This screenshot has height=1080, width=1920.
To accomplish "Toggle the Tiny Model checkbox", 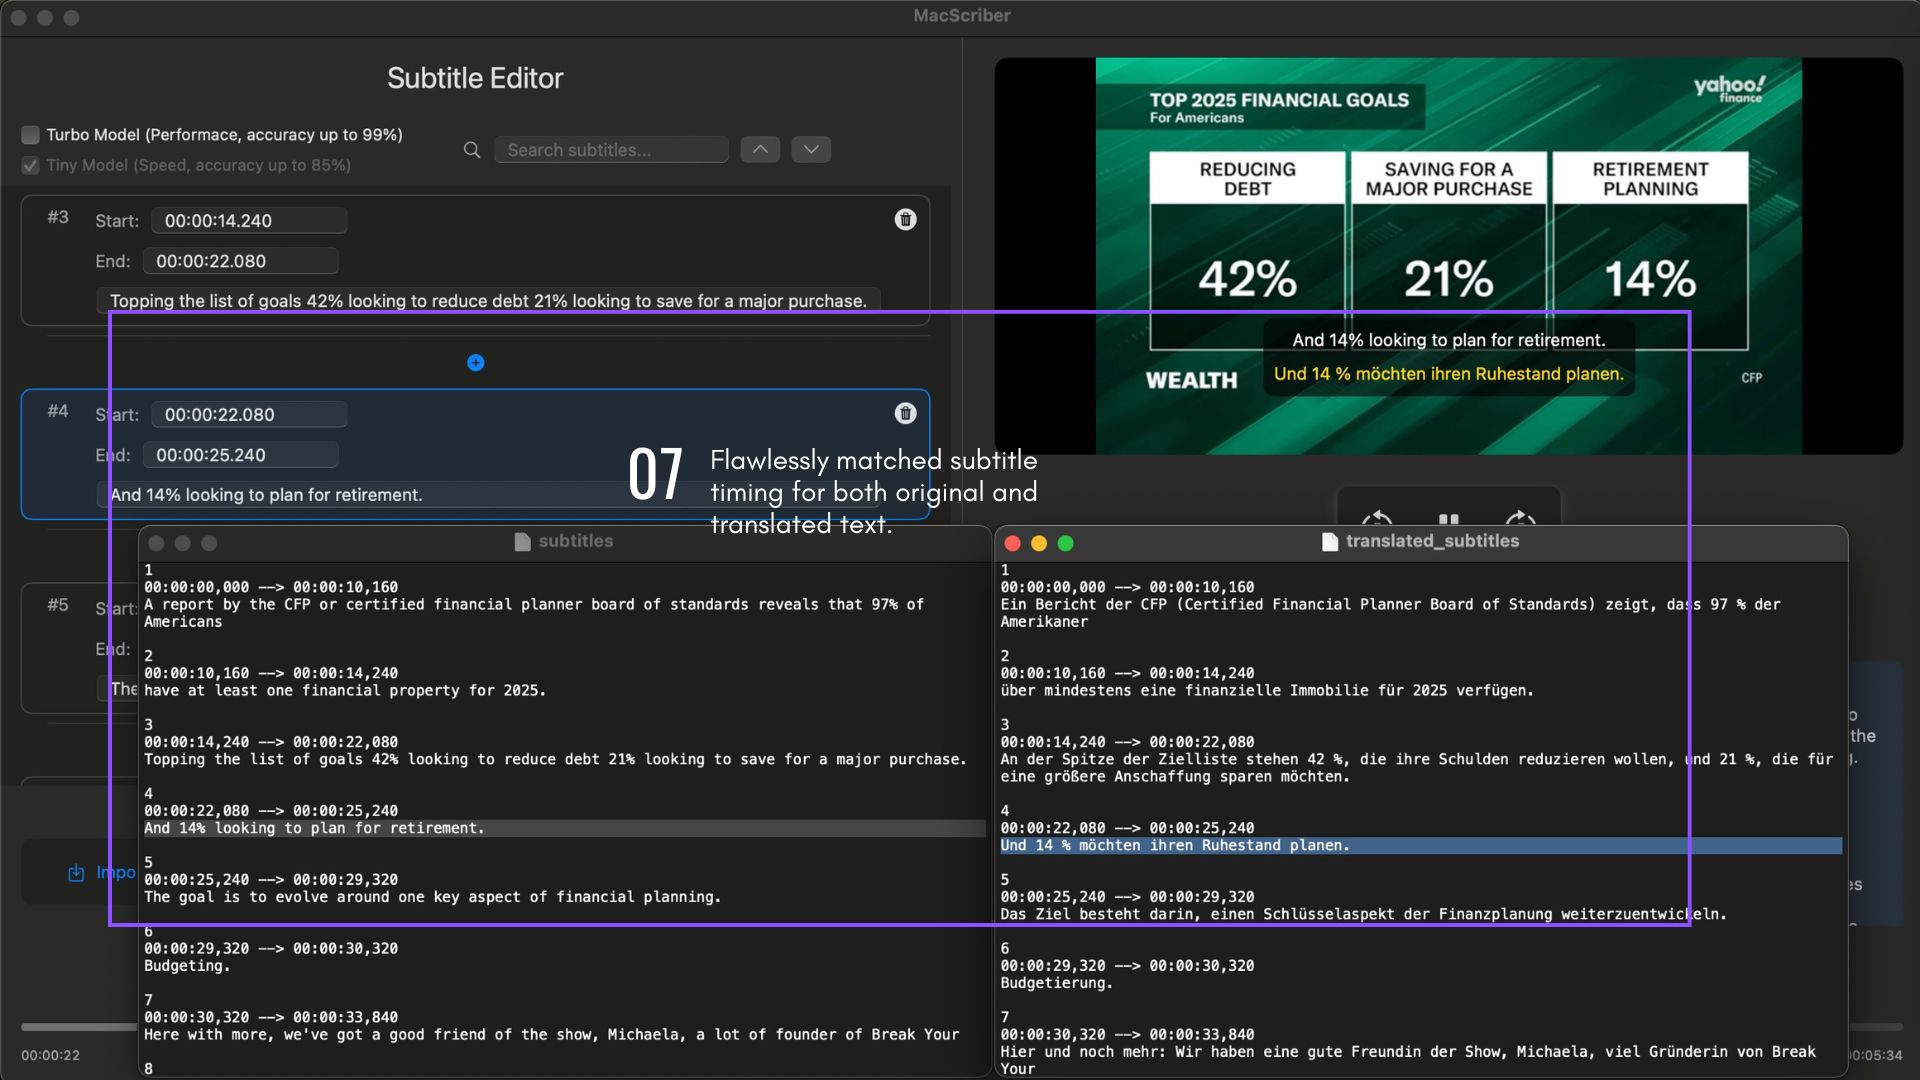I will [31, 166].
